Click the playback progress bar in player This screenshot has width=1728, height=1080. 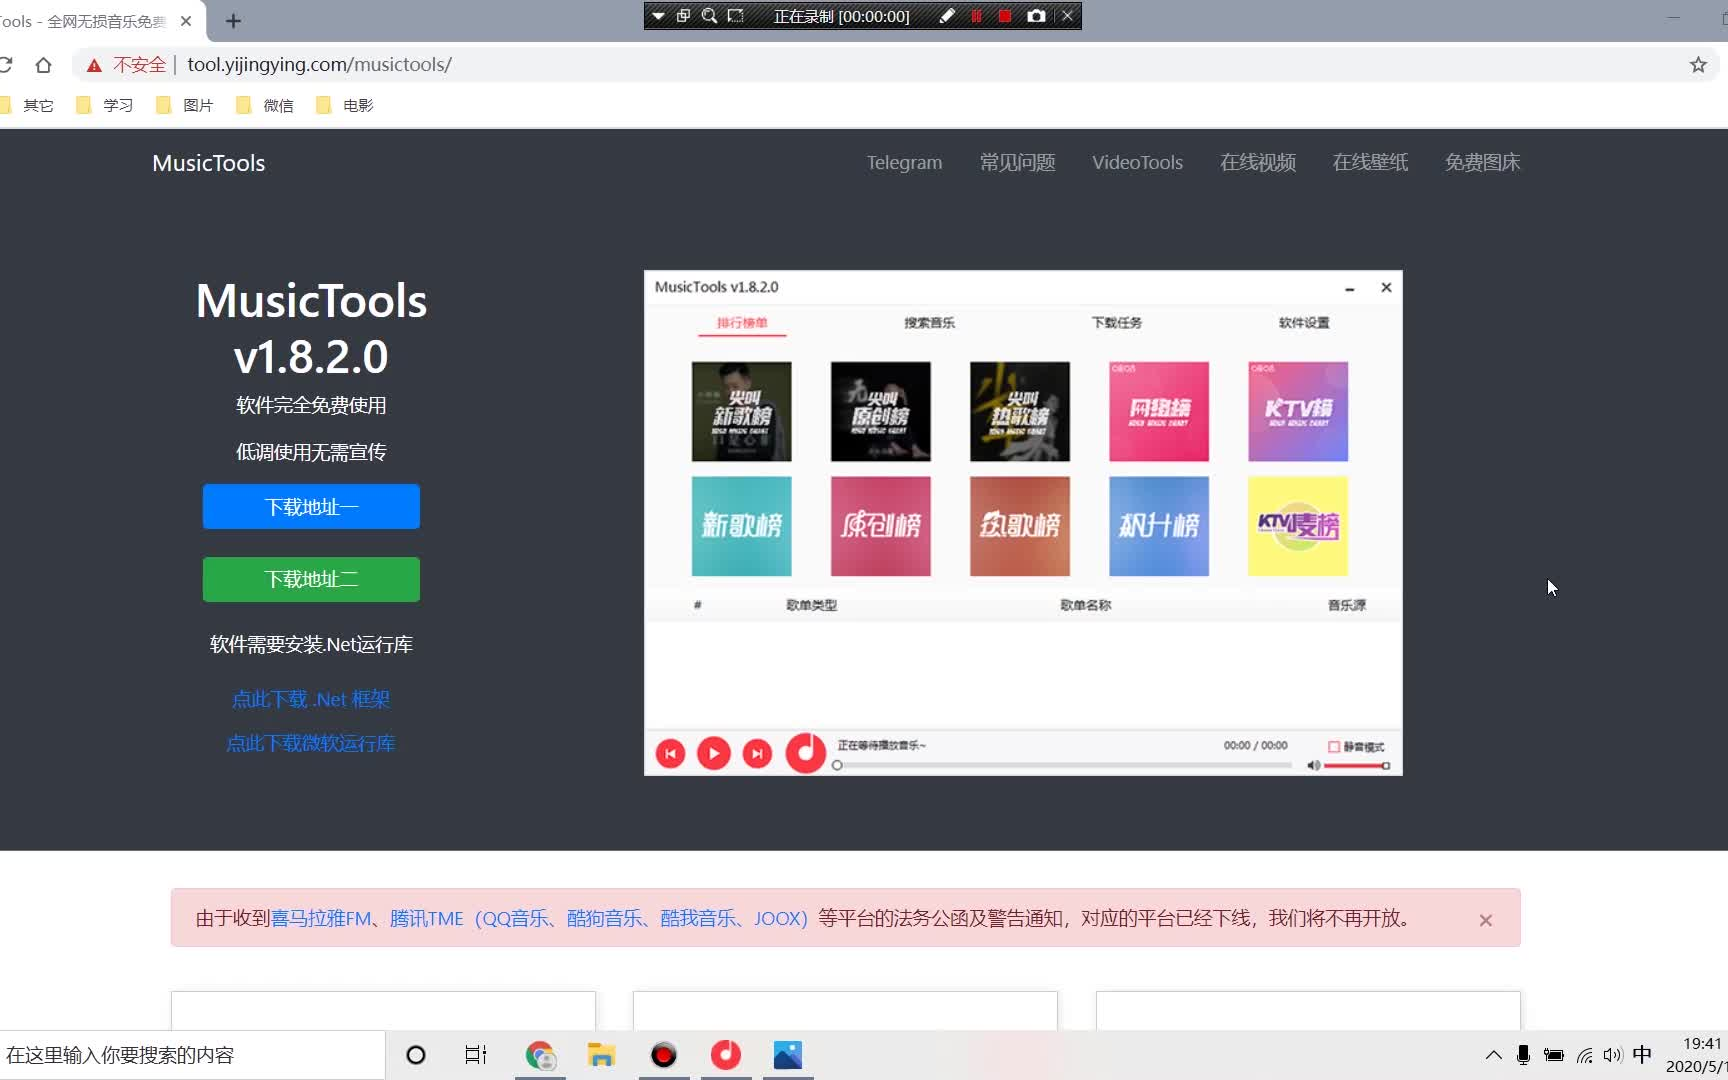[x=1064, y=765]
